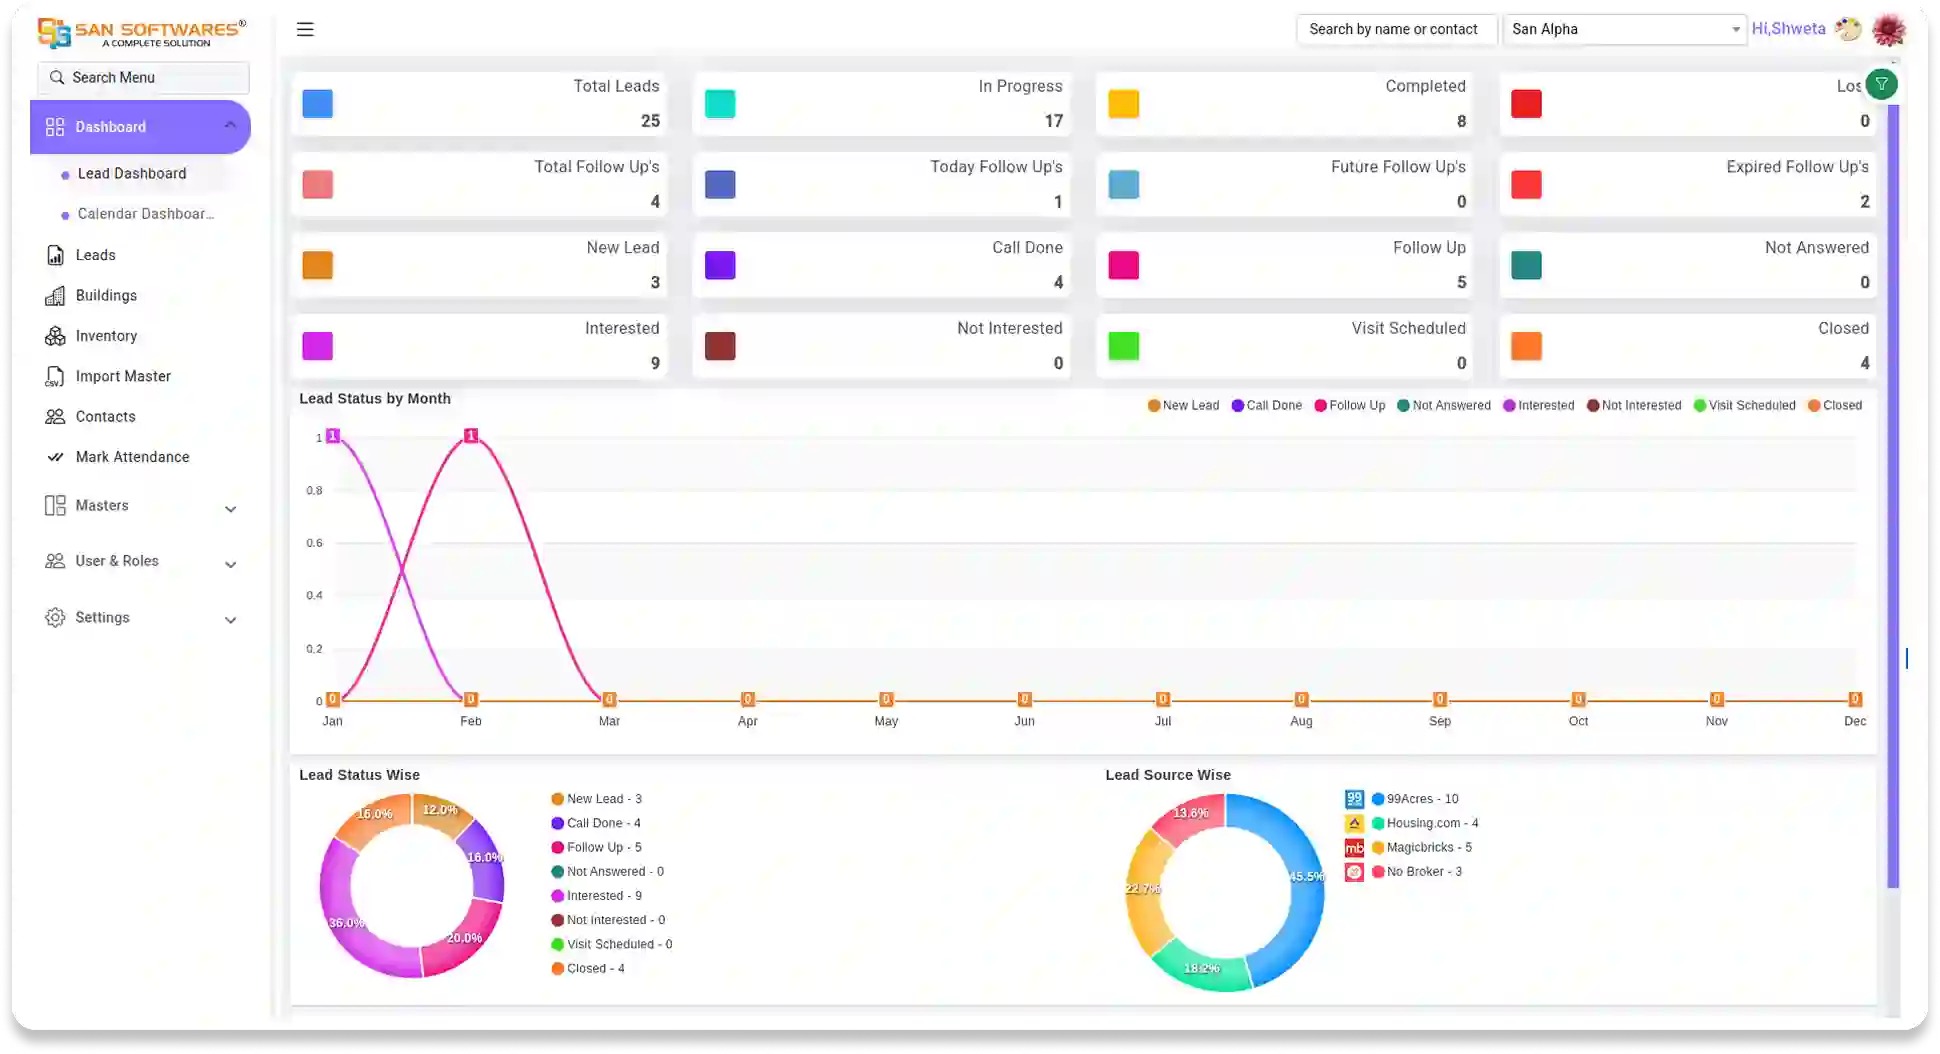The height and width of the screenshot is (1054, 1940).
Task: Expand the User & Roles section
Action: click(140, 561)
